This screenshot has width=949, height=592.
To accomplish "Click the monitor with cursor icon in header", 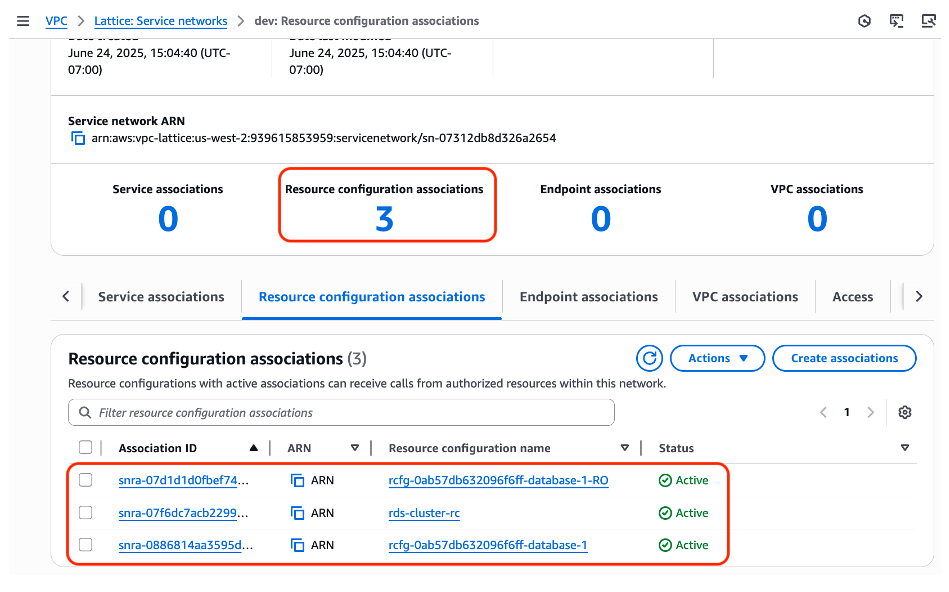I will (896, 21).
